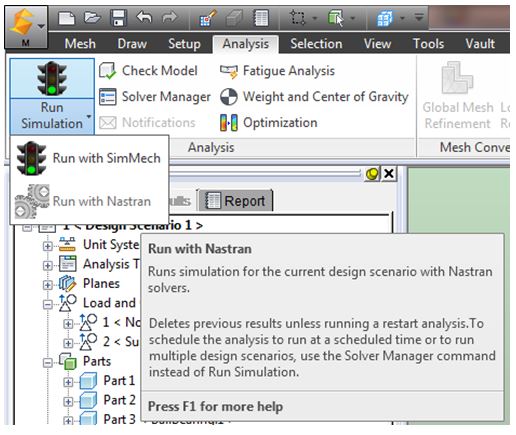Open a file with the folder icon
516x435 pixels.
(x=92, y=17)
